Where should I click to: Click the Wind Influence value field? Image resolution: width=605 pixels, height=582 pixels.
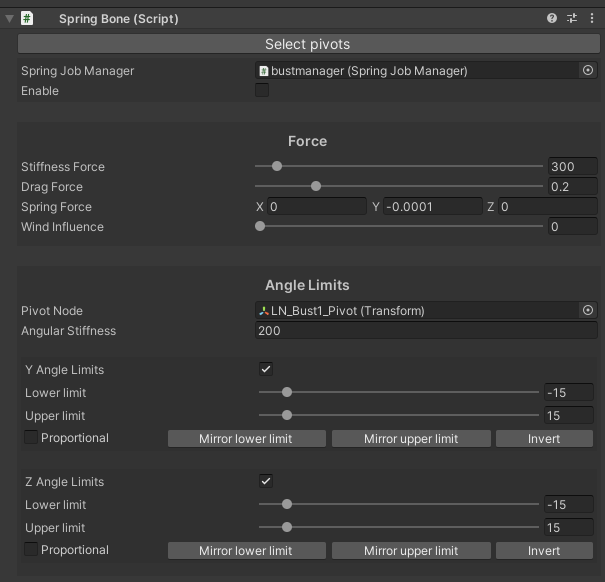click(x=573, y=227)
